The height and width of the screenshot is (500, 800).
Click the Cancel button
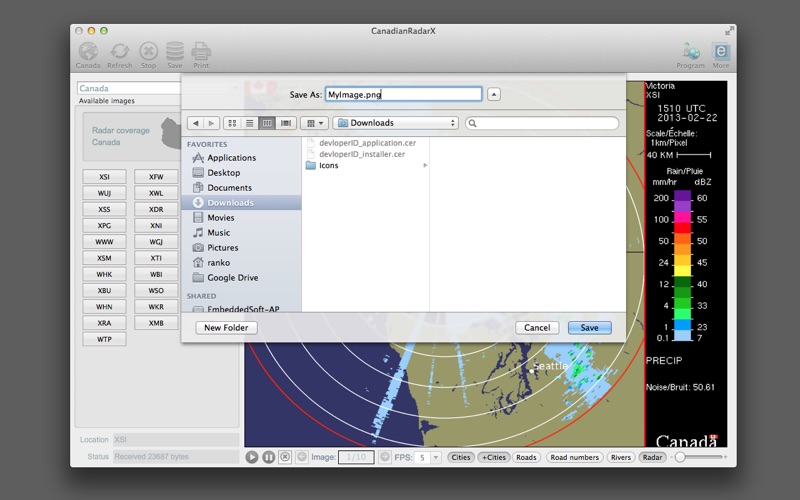pyautogui.click(x=537, y=328)
